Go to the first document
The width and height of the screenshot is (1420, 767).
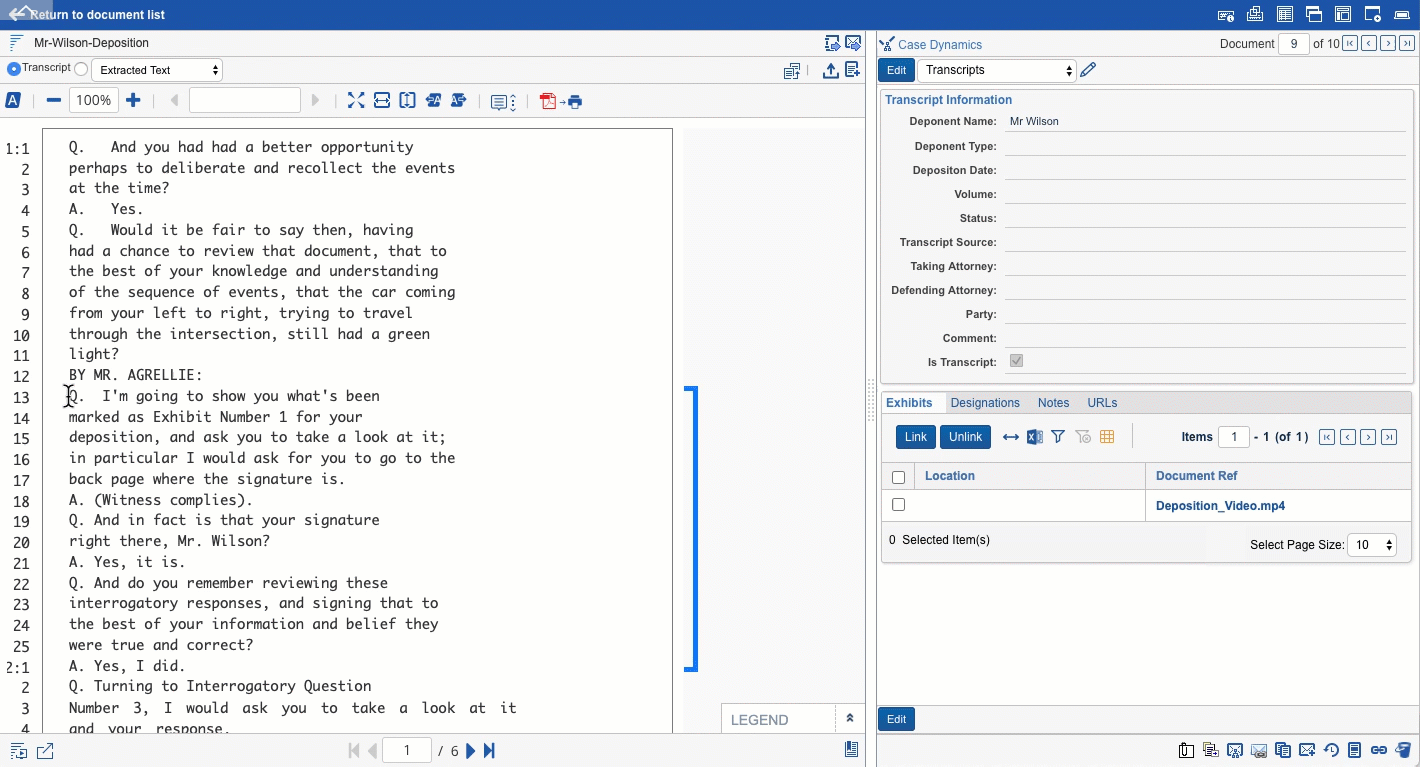pyautogui.click(x=1350, y=44)
